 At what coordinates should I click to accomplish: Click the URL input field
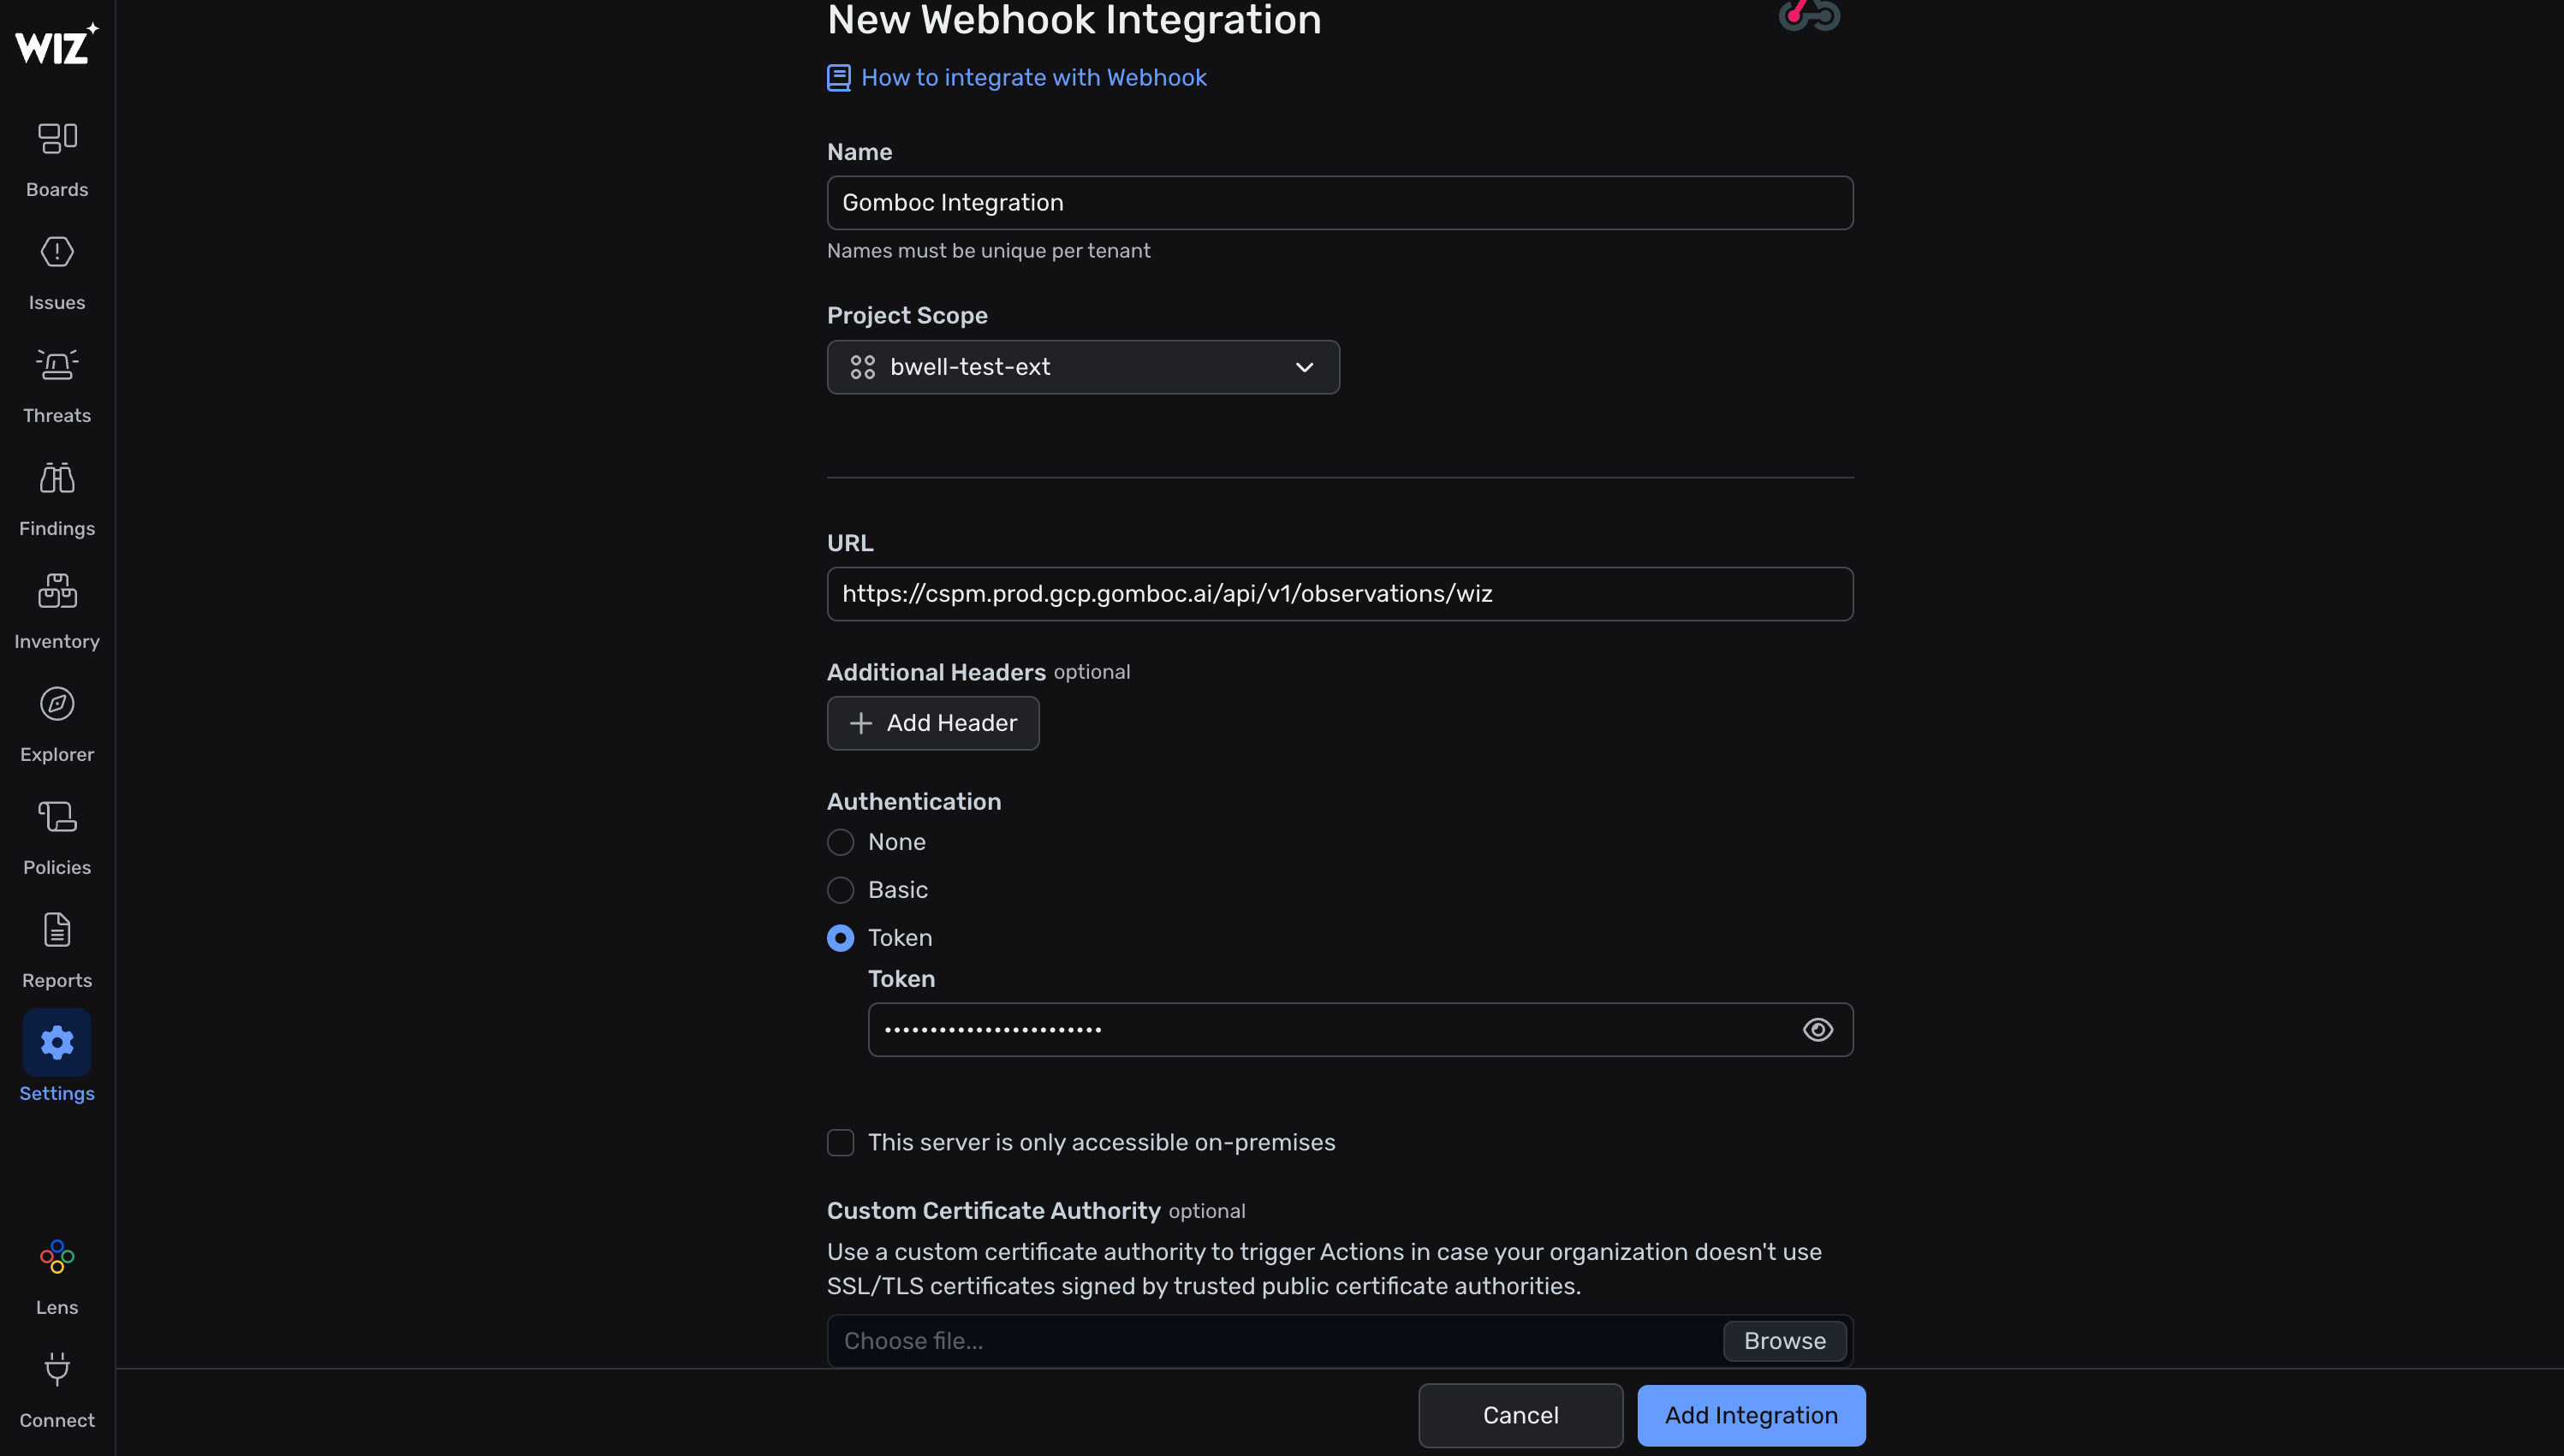click(1340, 594)
